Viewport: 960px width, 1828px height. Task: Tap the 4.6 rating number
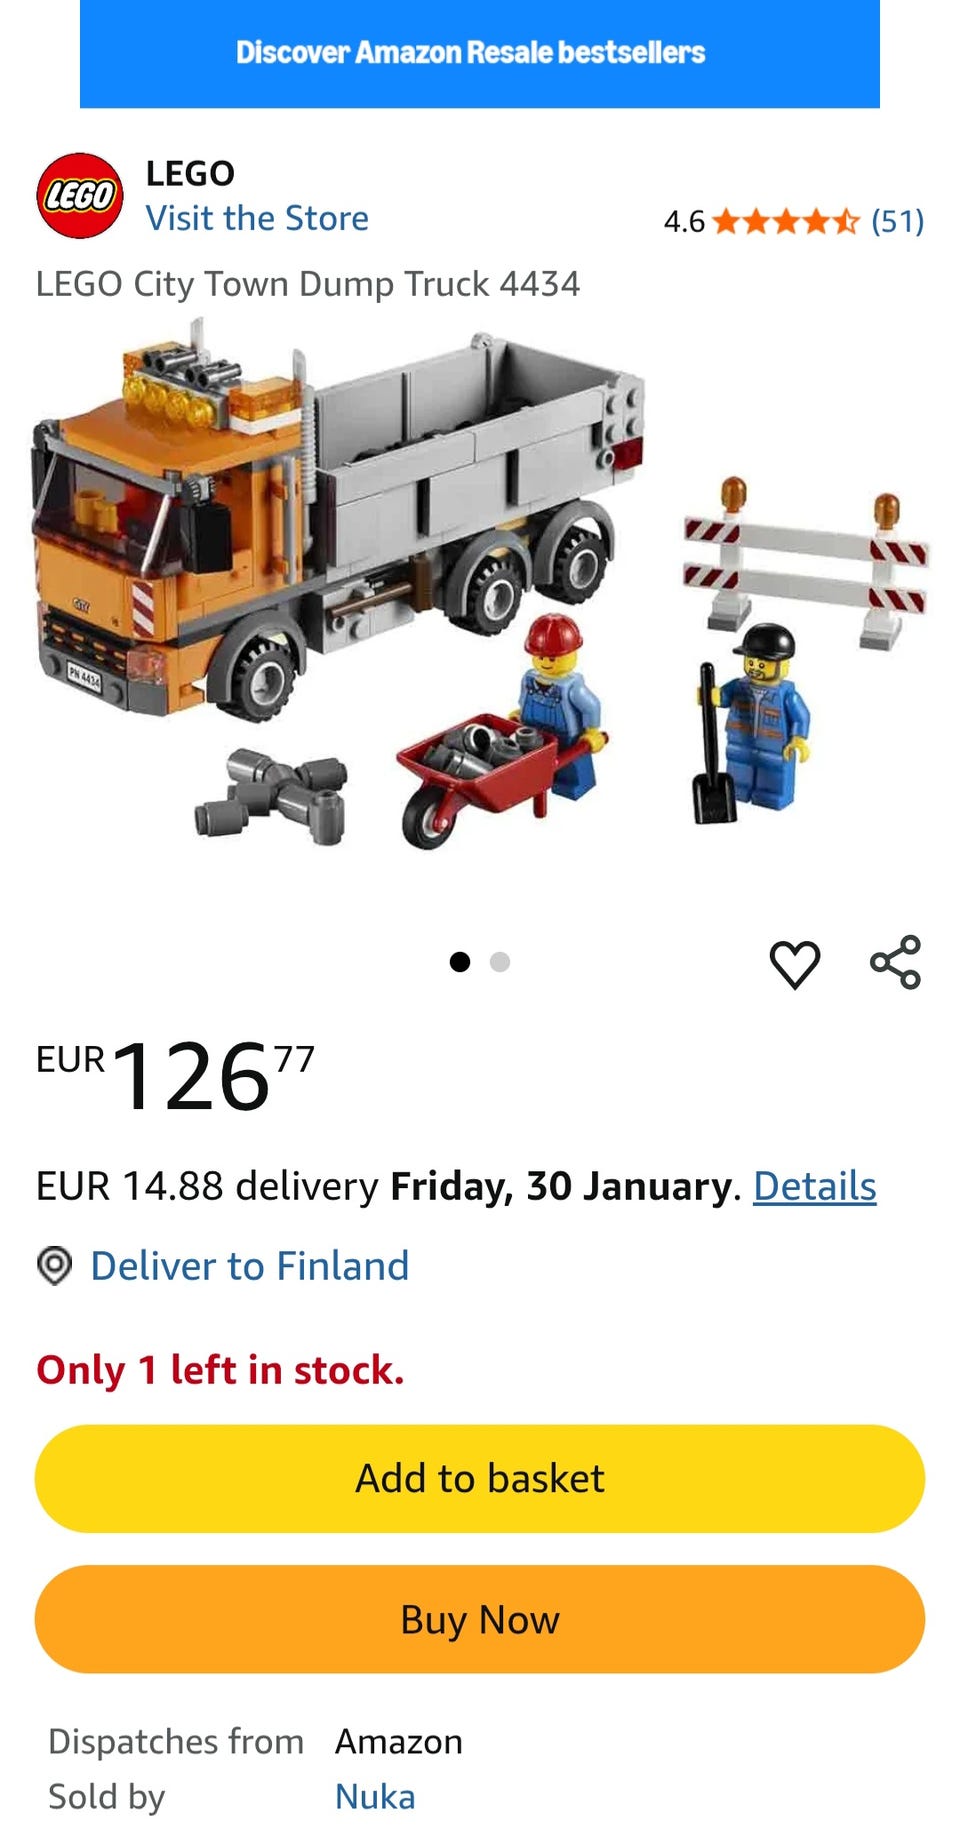point(684,221)
